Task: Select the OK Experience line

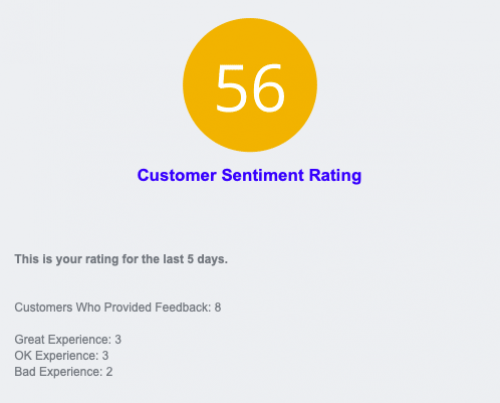Action: [61, 356]
